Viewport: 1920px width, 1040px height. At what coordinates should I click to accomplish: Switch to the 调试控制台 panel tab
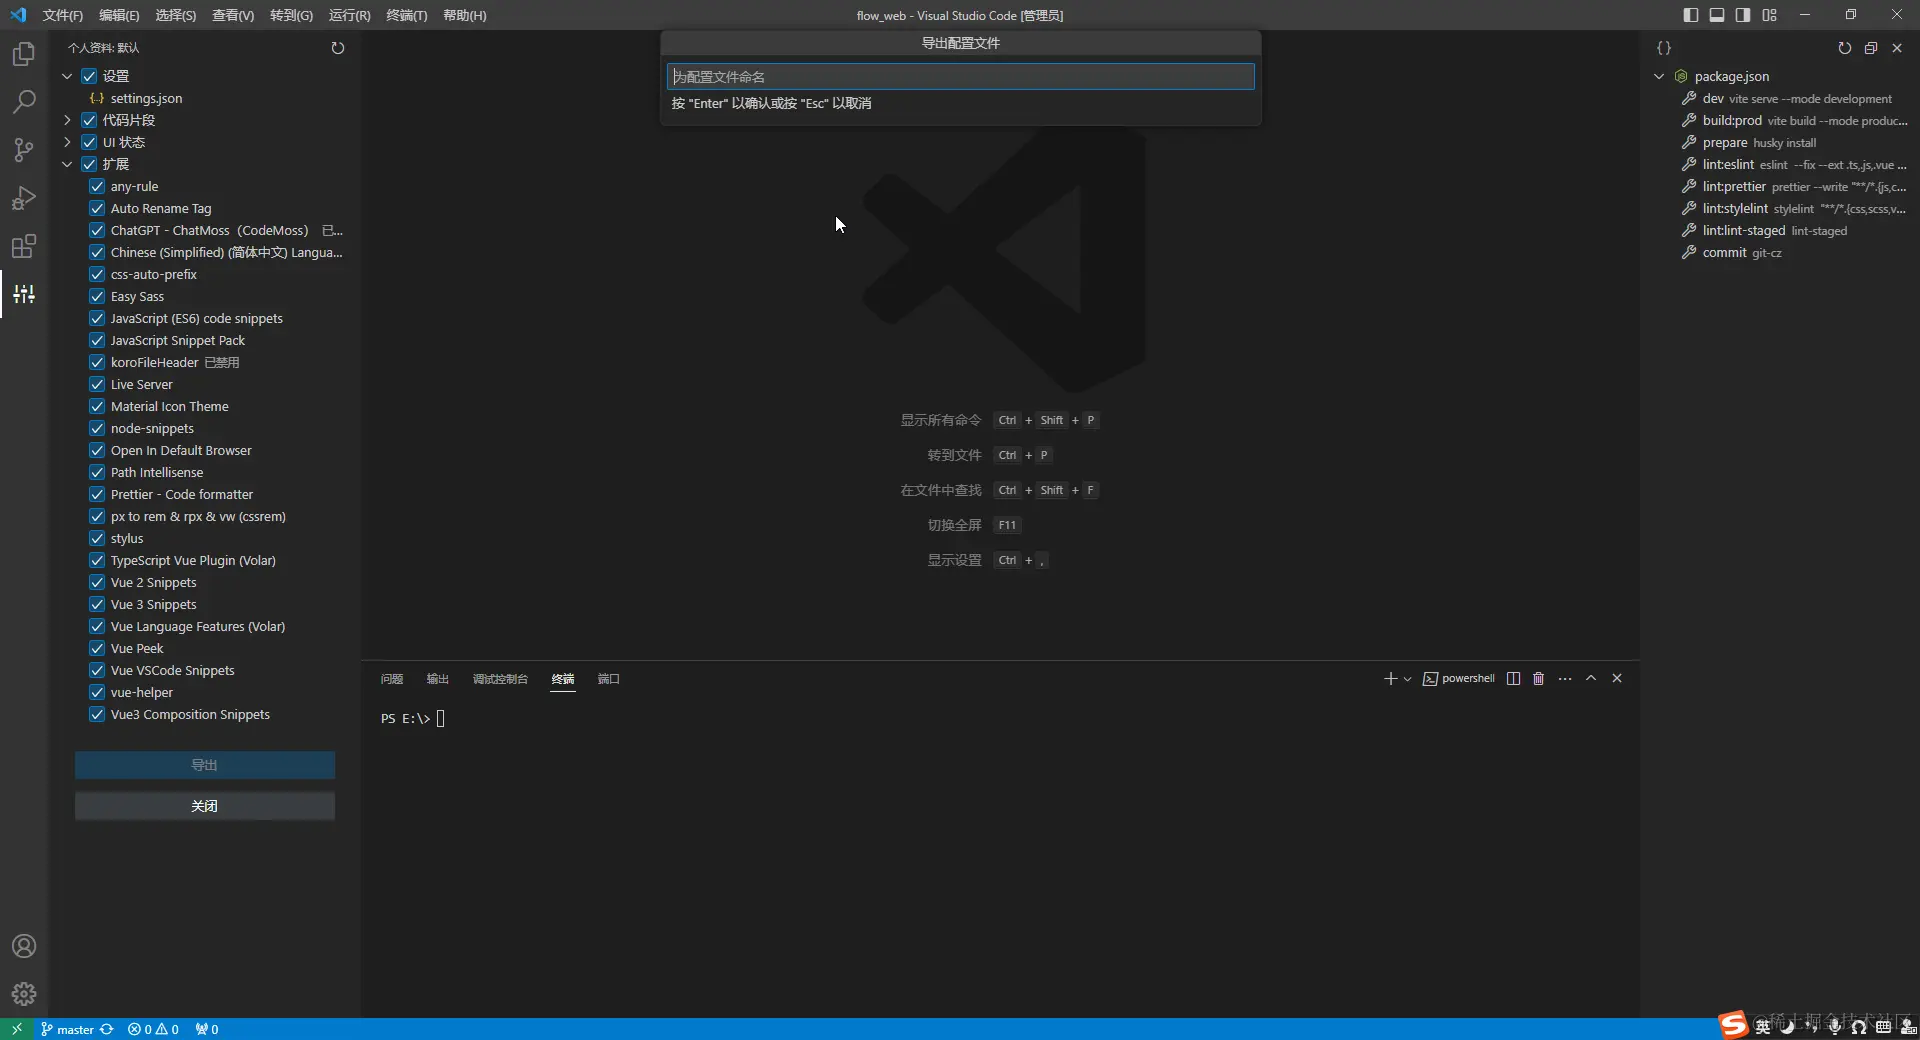500,679
